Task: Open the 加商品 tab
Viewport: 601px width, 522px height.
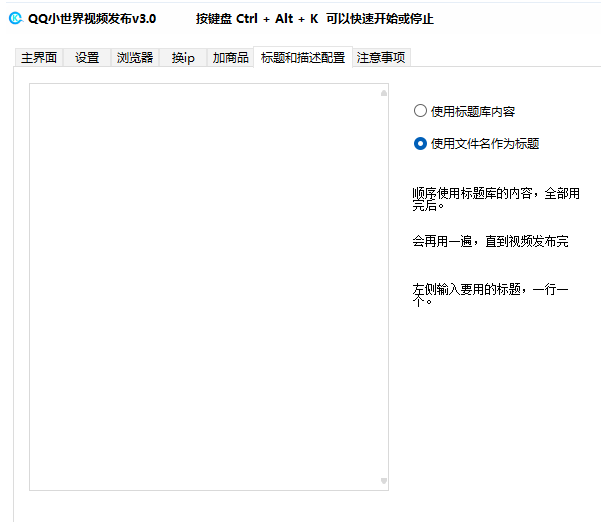Action: 230,58
